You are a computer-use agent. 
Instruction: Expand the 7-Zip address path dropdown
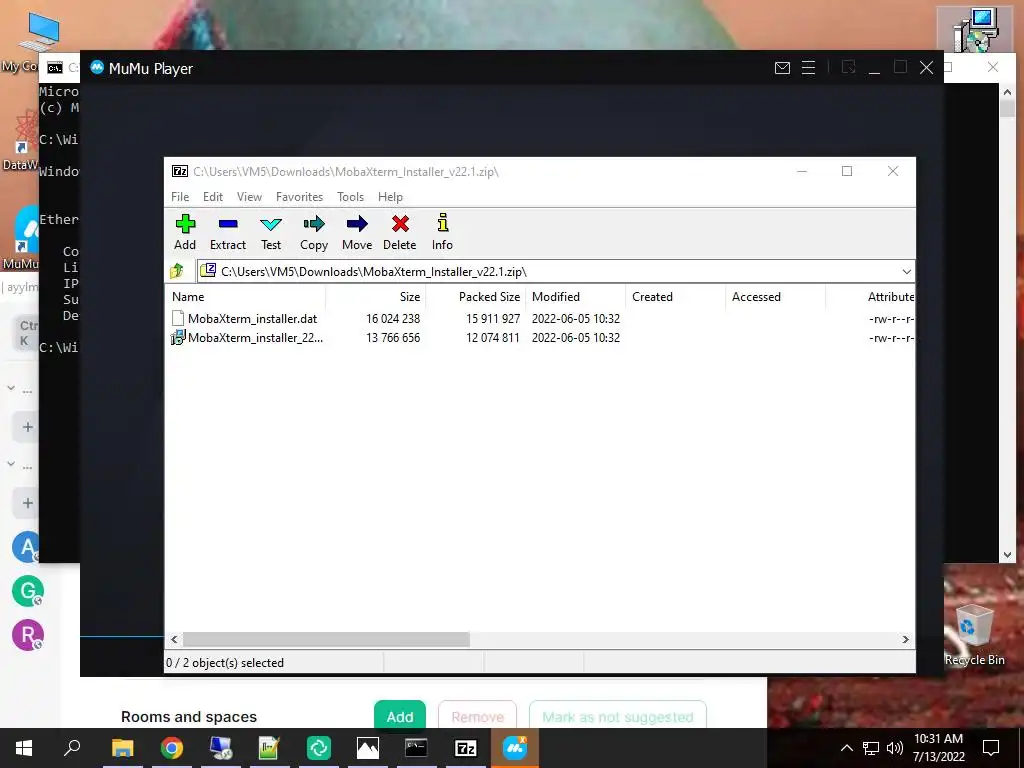(x=906, y=272)
